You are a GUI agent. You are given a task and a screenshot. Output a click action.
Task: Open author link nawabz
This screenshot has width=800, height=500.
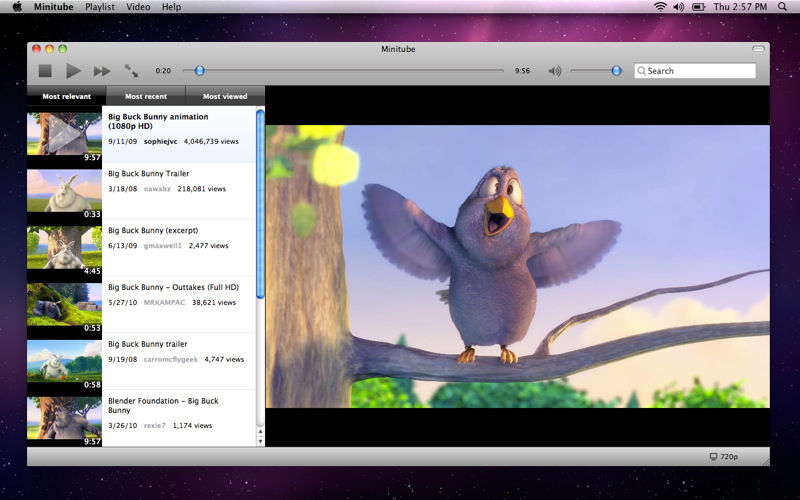[157, 189]
